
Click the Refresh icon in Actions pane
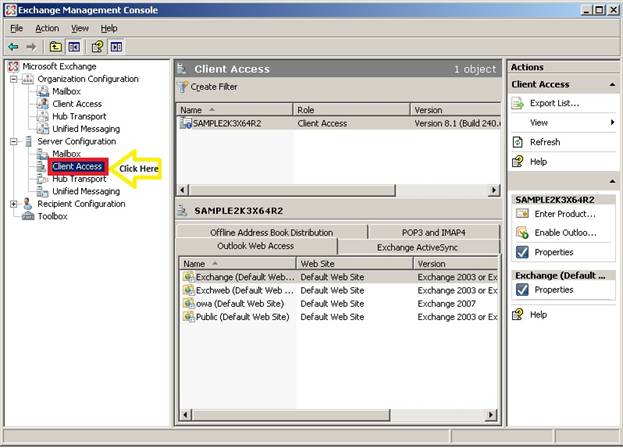click(518, 142)
